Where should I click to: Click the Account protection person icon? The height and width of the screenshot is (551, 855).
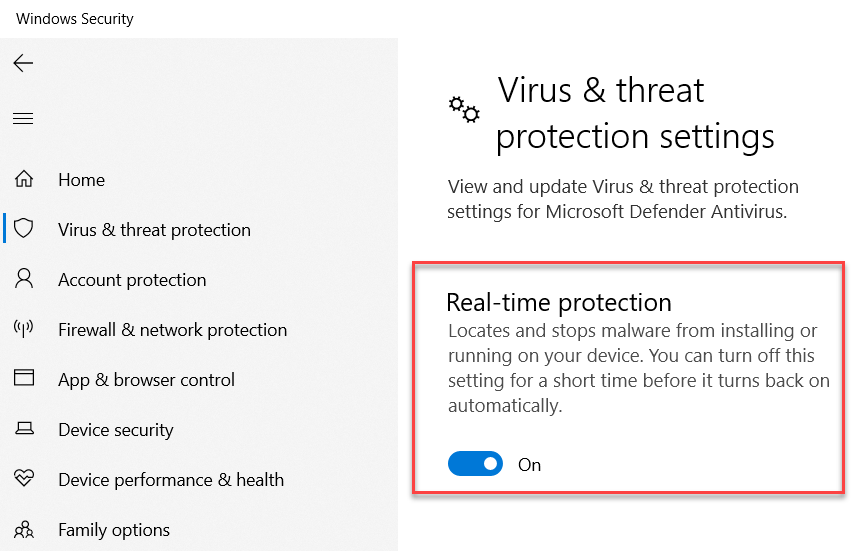(x=24, y=279)
